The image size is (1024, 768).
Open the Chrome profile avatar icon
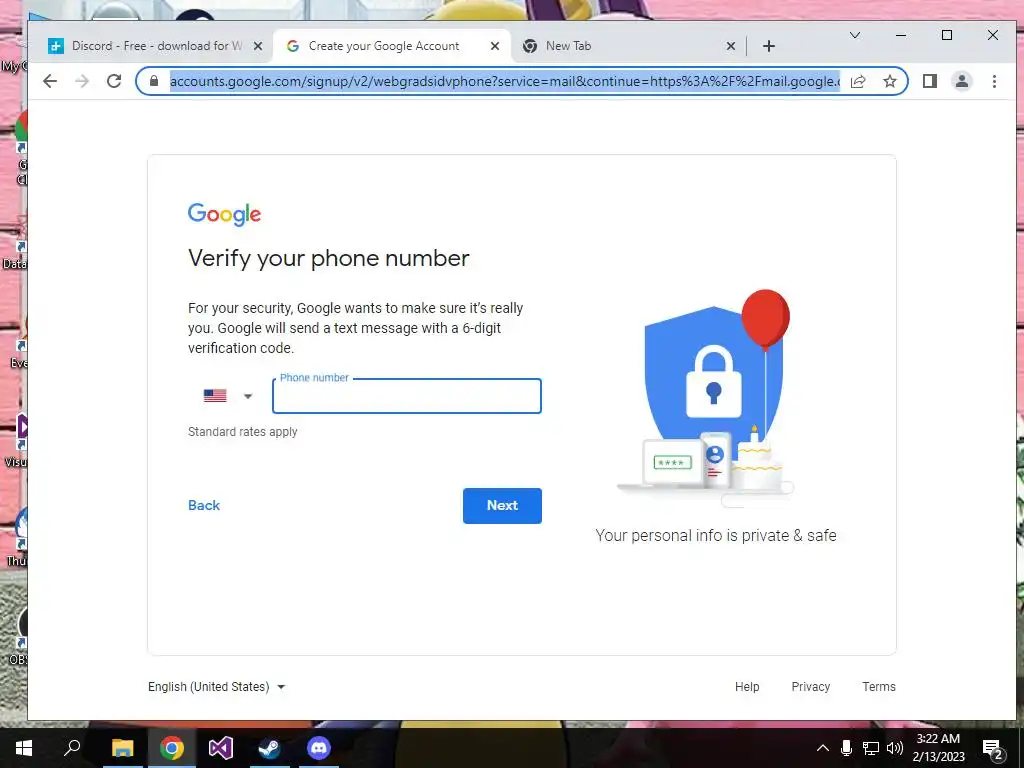point(962,81)
